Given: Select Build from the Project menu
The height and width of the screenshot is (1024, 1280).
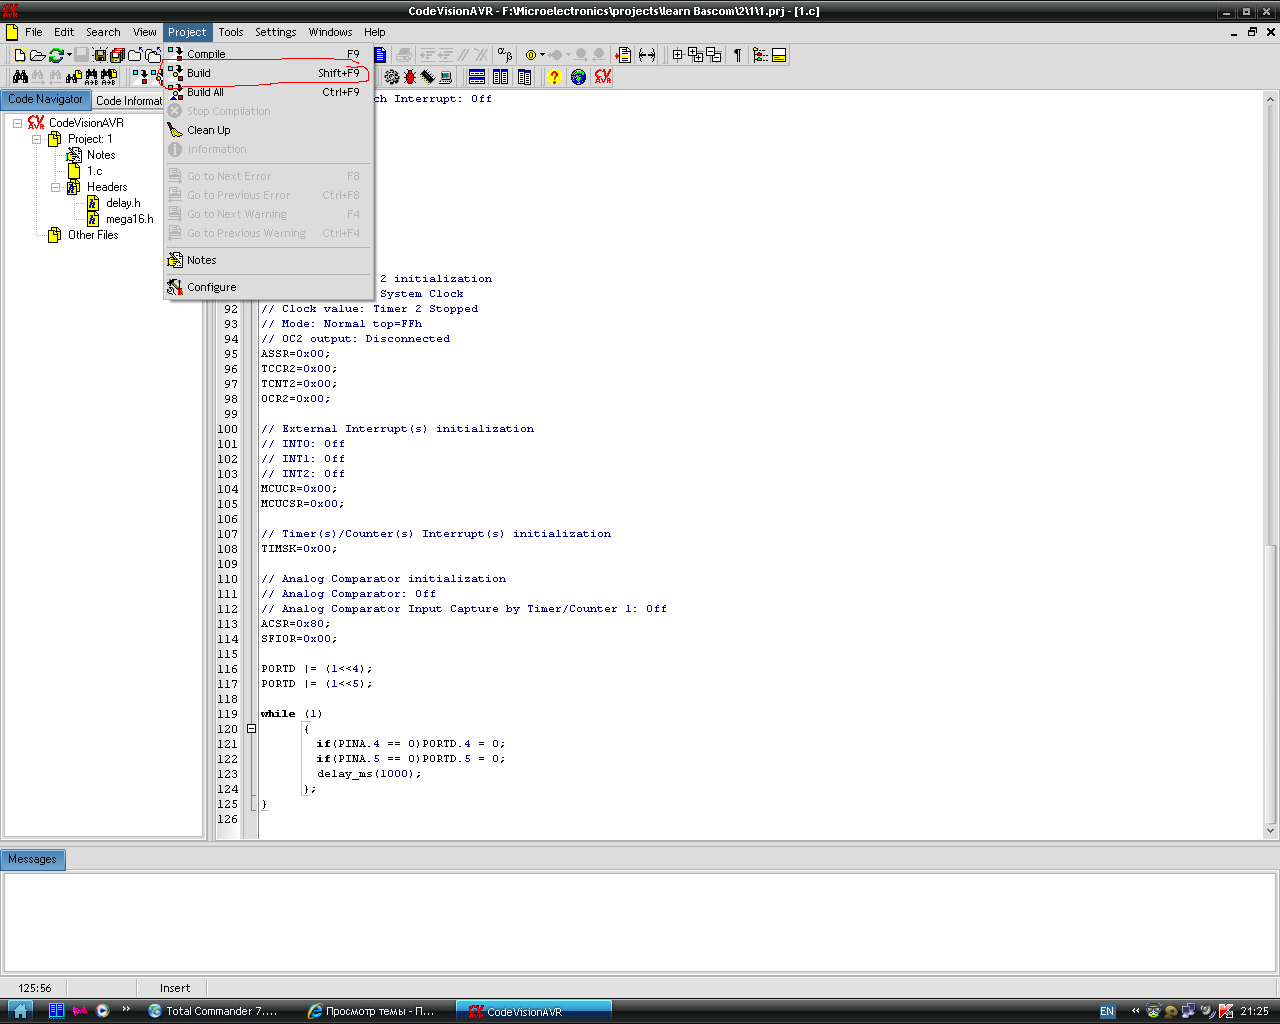Looking at the screenshot, I should tap(199, 73).
